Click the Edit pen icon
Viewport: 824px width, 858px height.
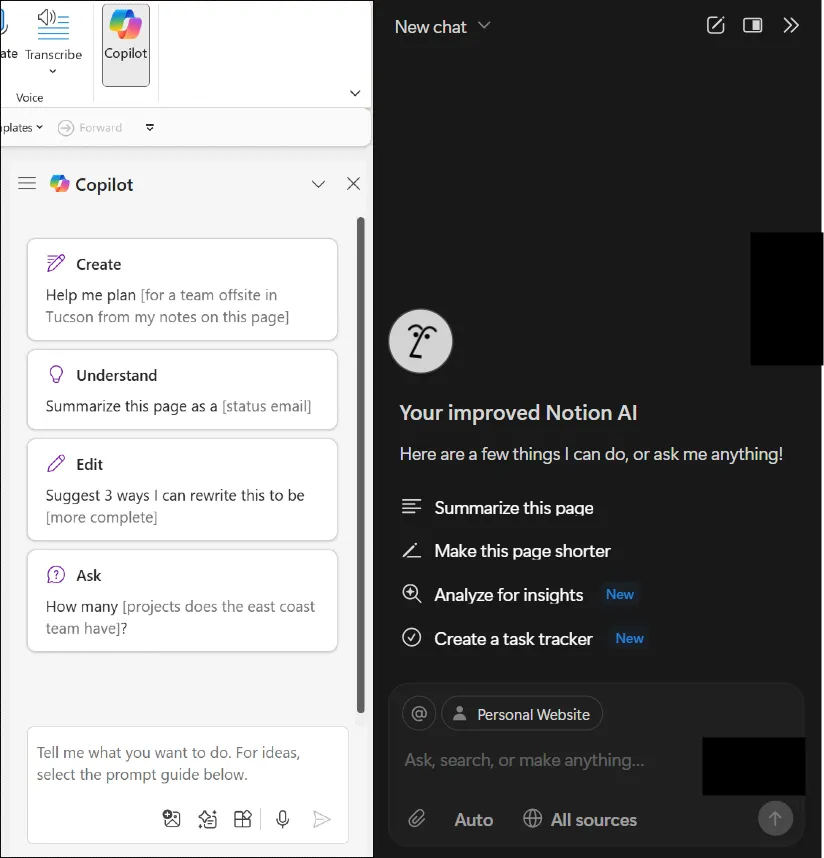coord(56,463)
